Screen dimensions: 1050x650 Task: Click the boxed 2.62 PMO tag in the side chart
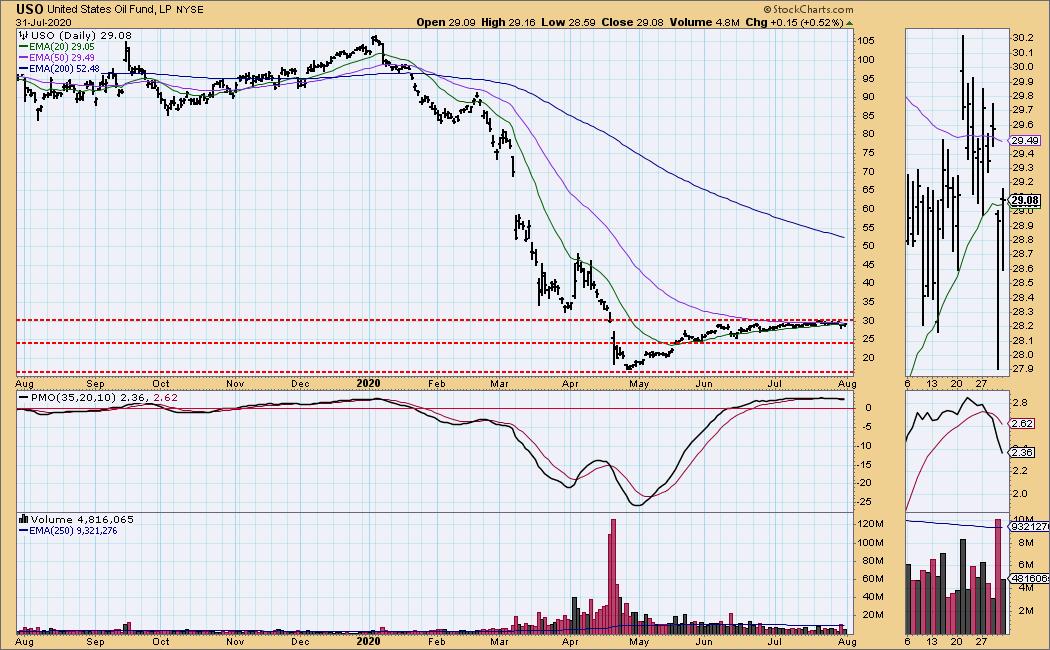(x=1023, y=424)
